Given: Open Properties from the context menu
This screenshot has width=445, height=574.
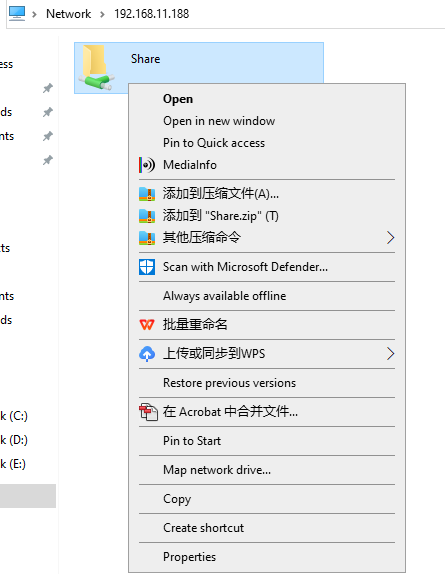Looking at the screenshot, I should click(189, 557).
